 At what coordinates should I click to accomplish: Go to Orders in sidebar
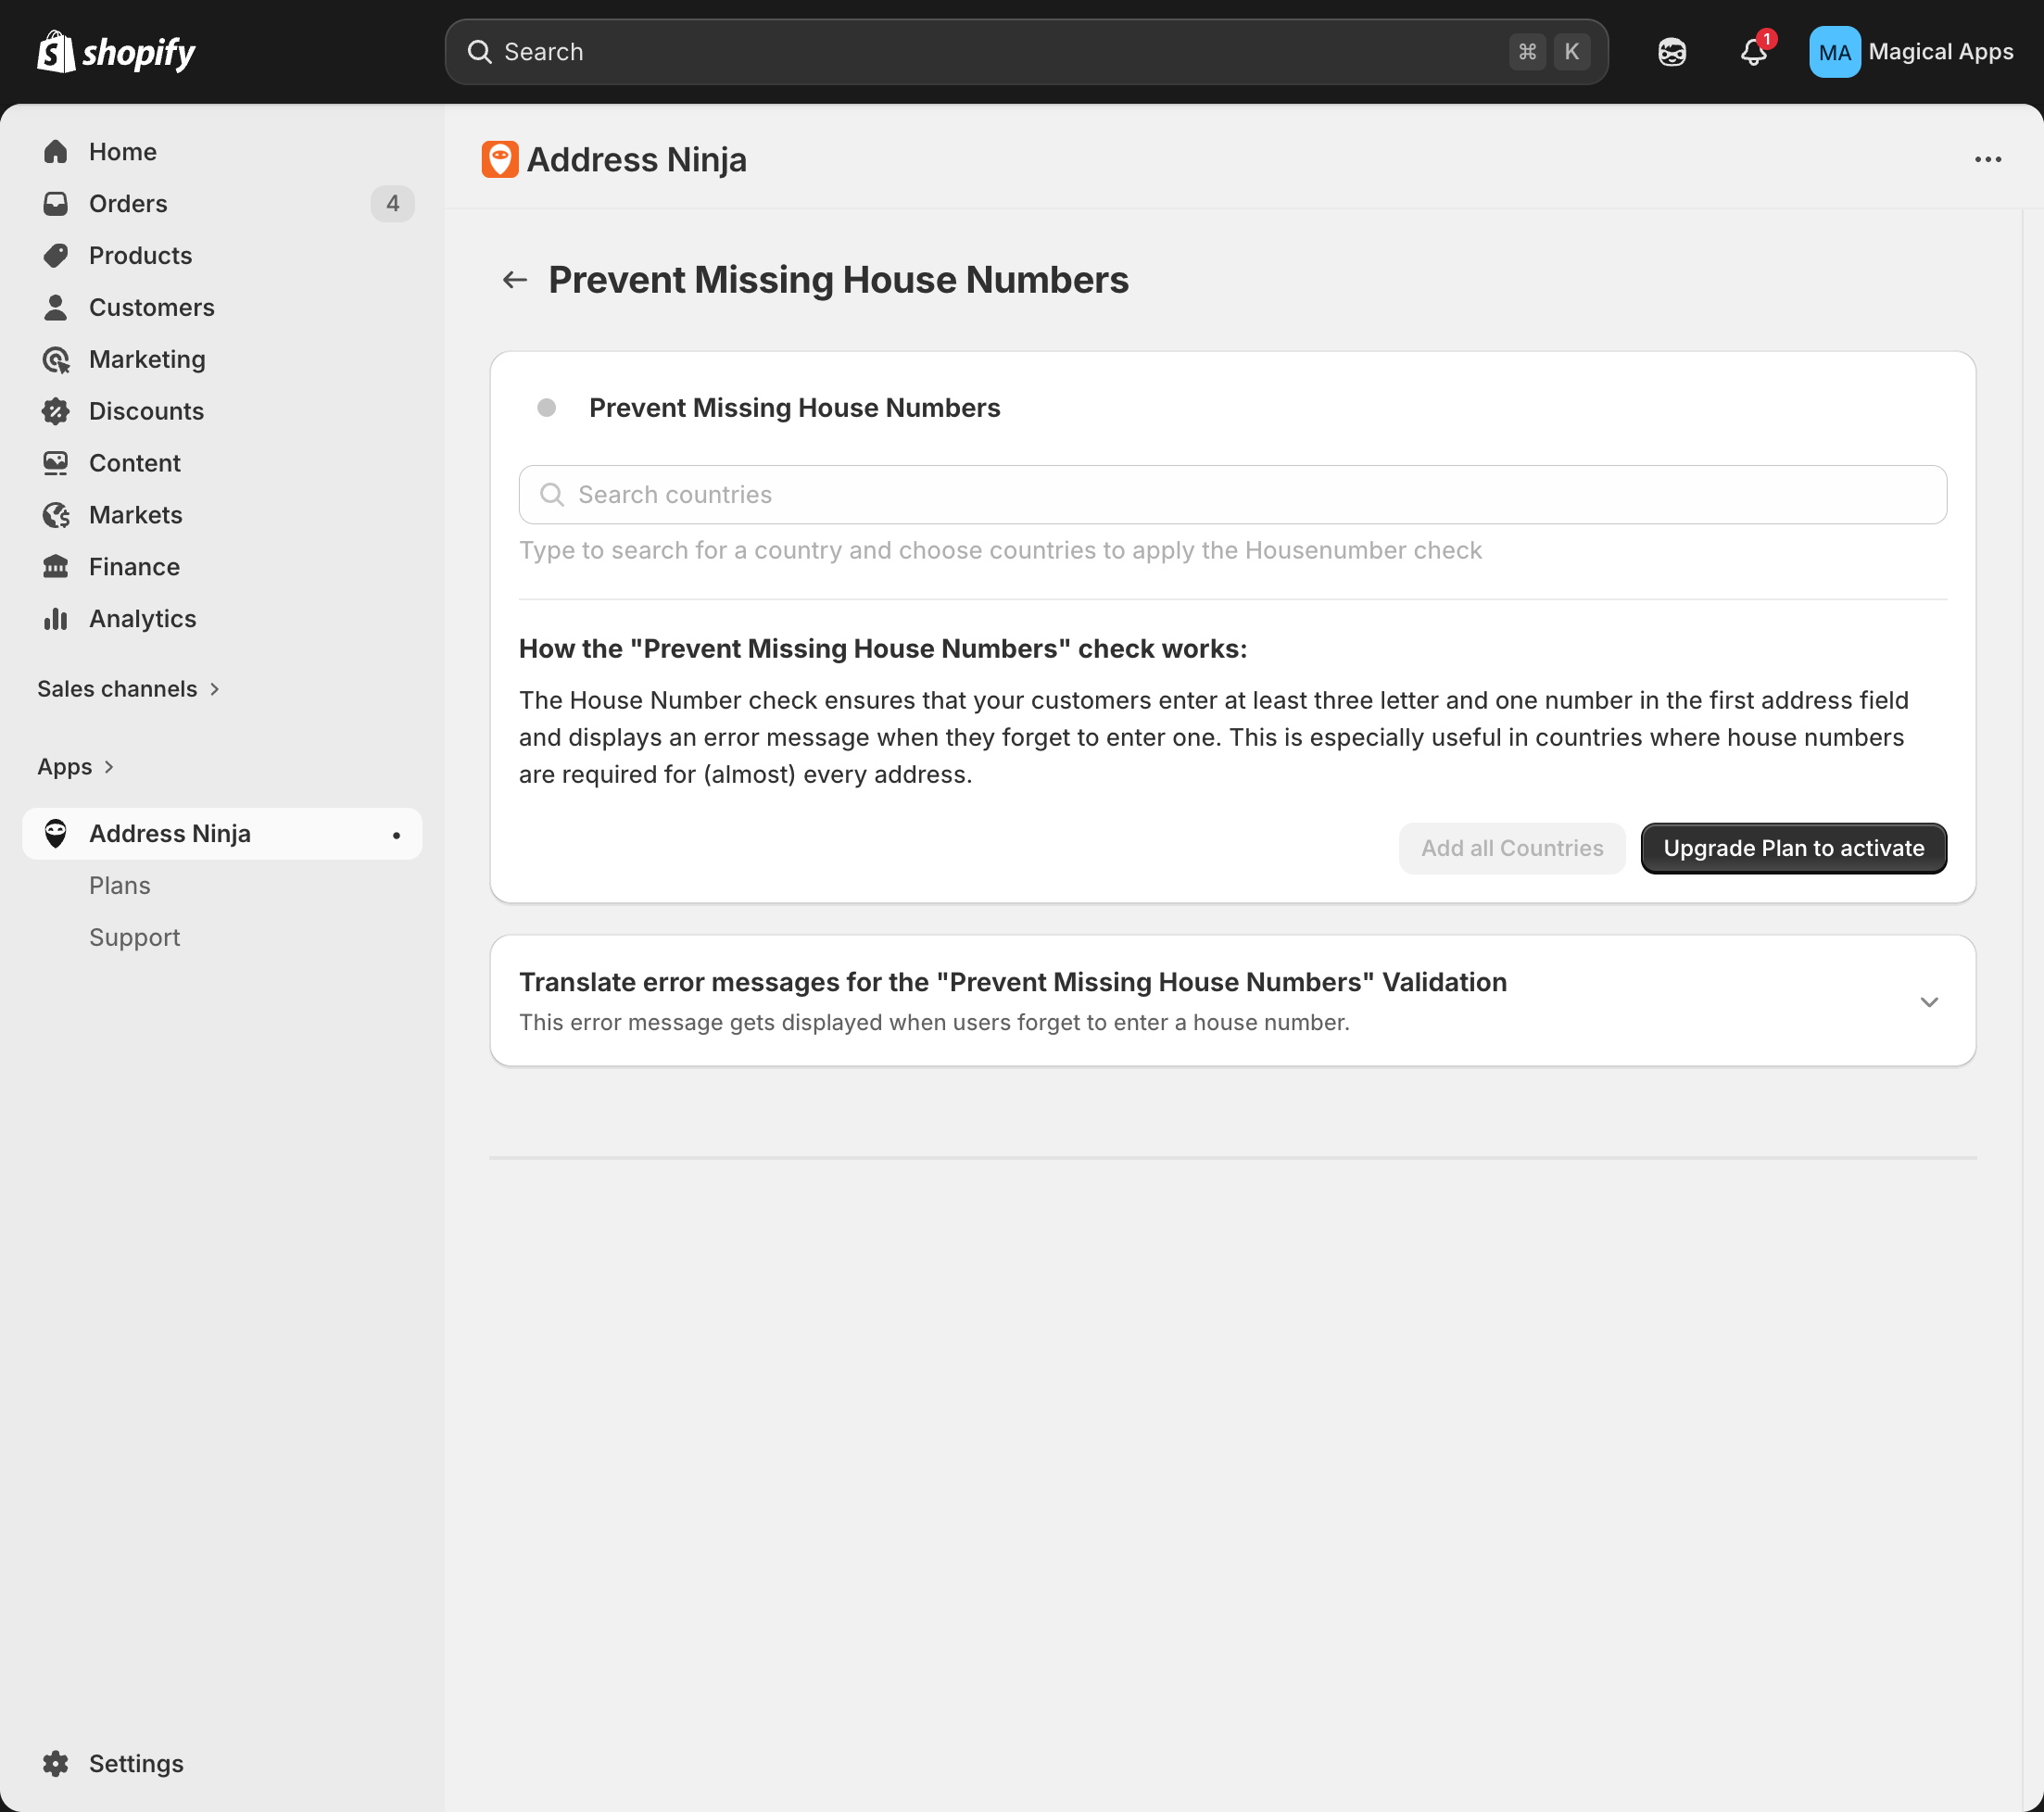click(128, 204)
